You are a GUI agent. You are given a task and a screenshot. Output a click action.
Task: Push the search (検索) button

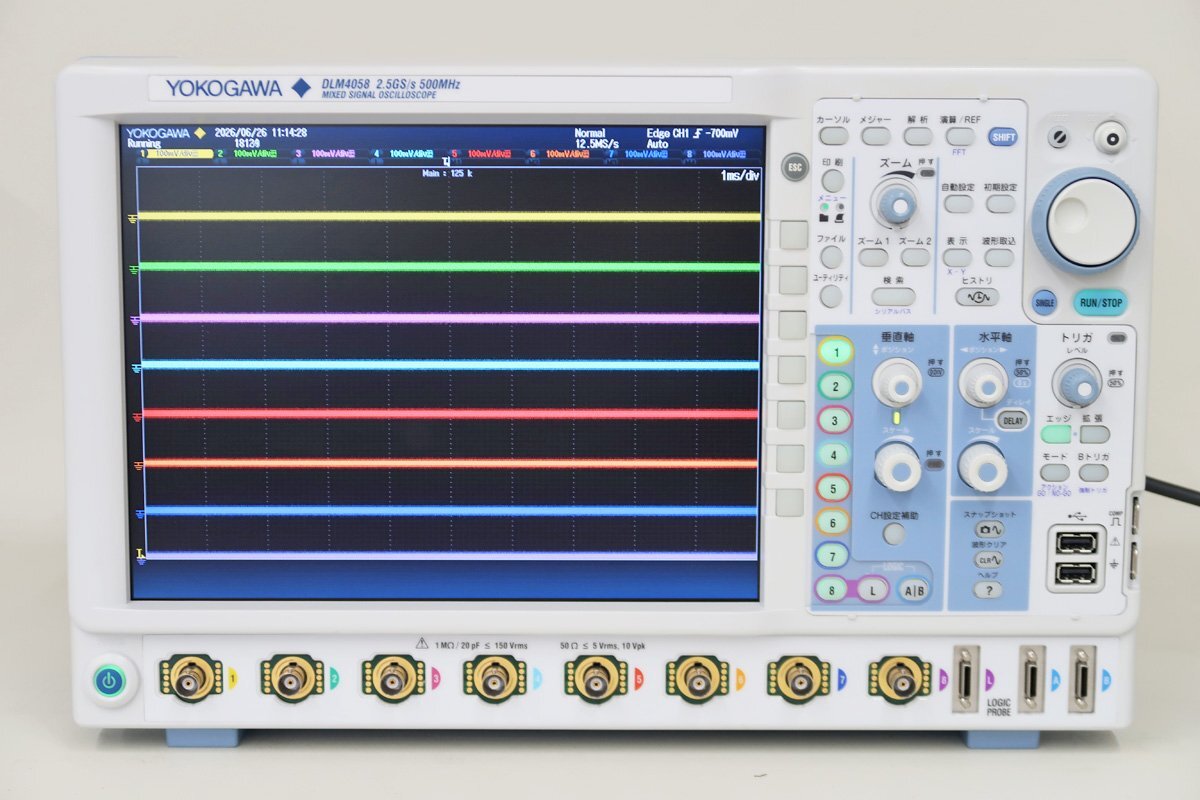coord(893,296)
